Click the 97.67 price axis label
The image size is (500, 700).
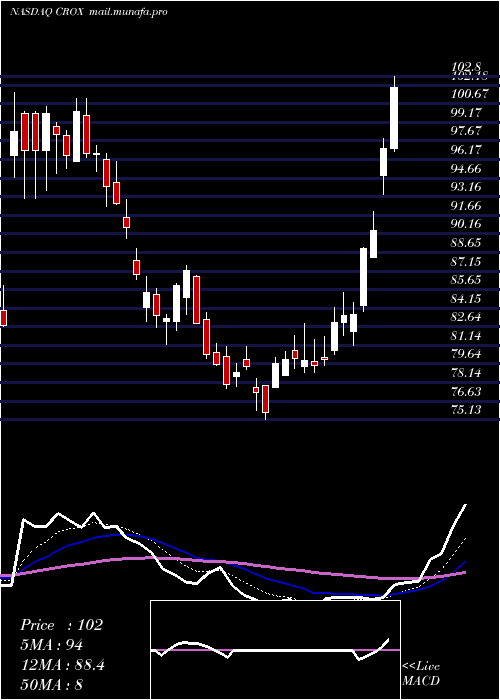click(x=467, y=131)
